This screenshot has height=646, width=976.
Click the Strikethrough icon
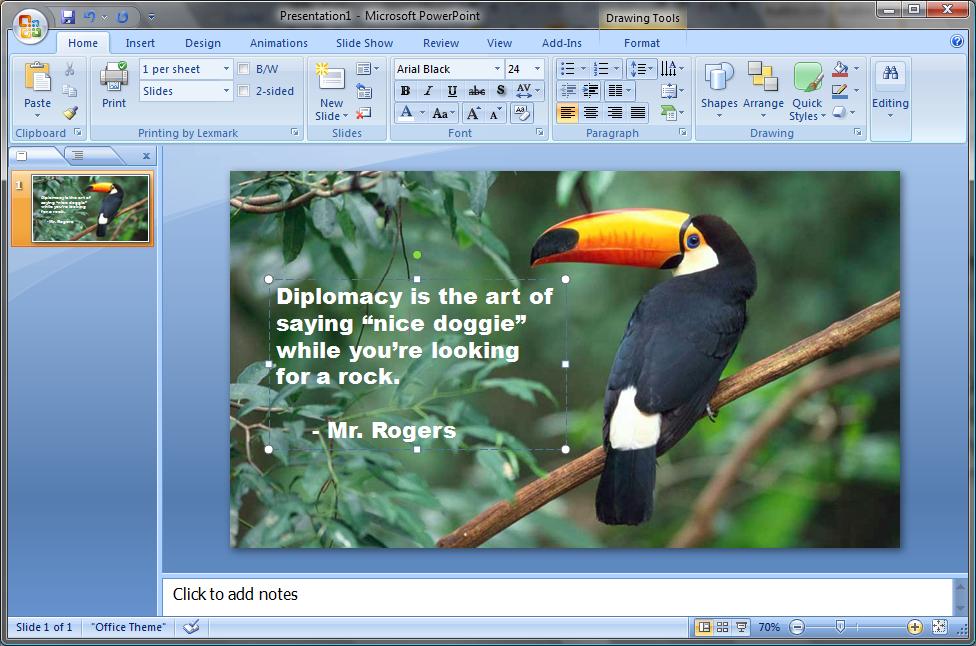[x=478, y=91]
